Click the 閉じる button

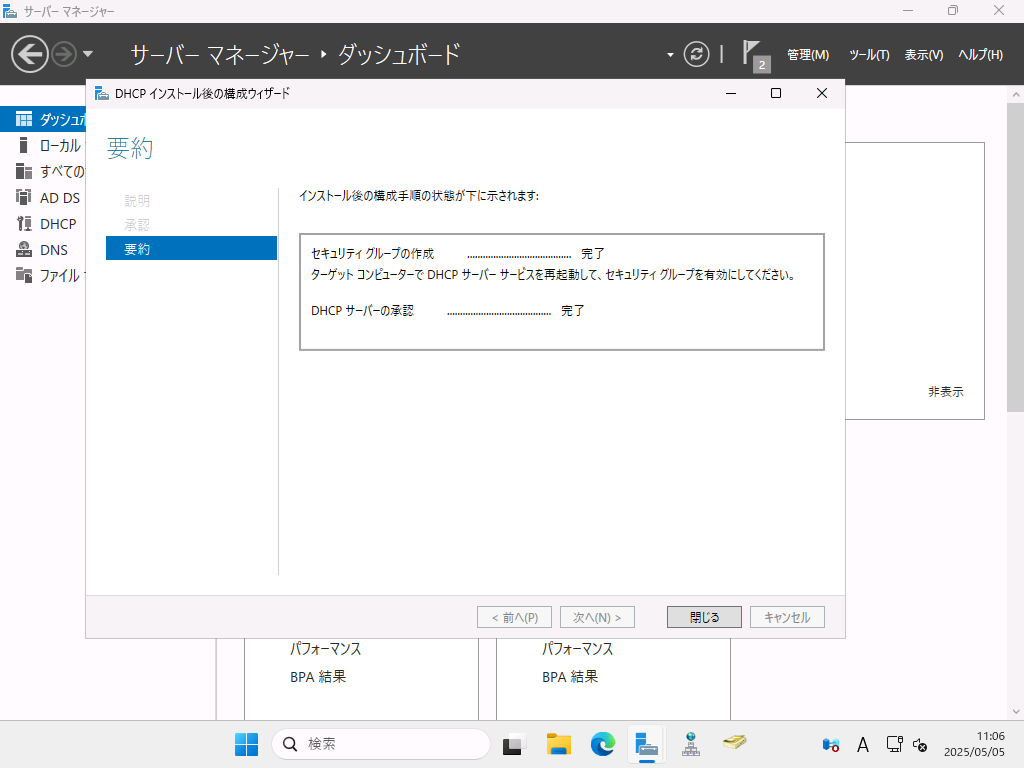click(x=704, y=617)
